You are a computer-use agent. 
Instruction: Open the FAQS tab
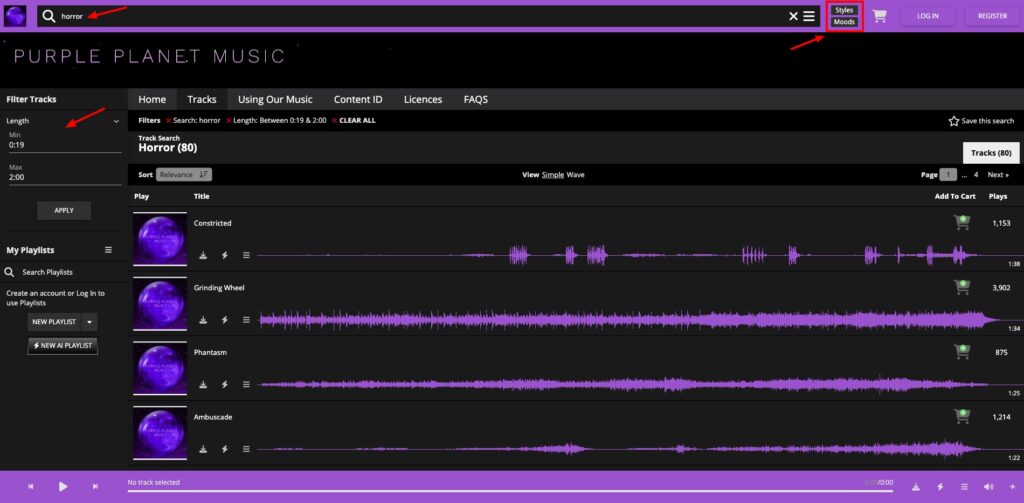click(x=475, y=99)
